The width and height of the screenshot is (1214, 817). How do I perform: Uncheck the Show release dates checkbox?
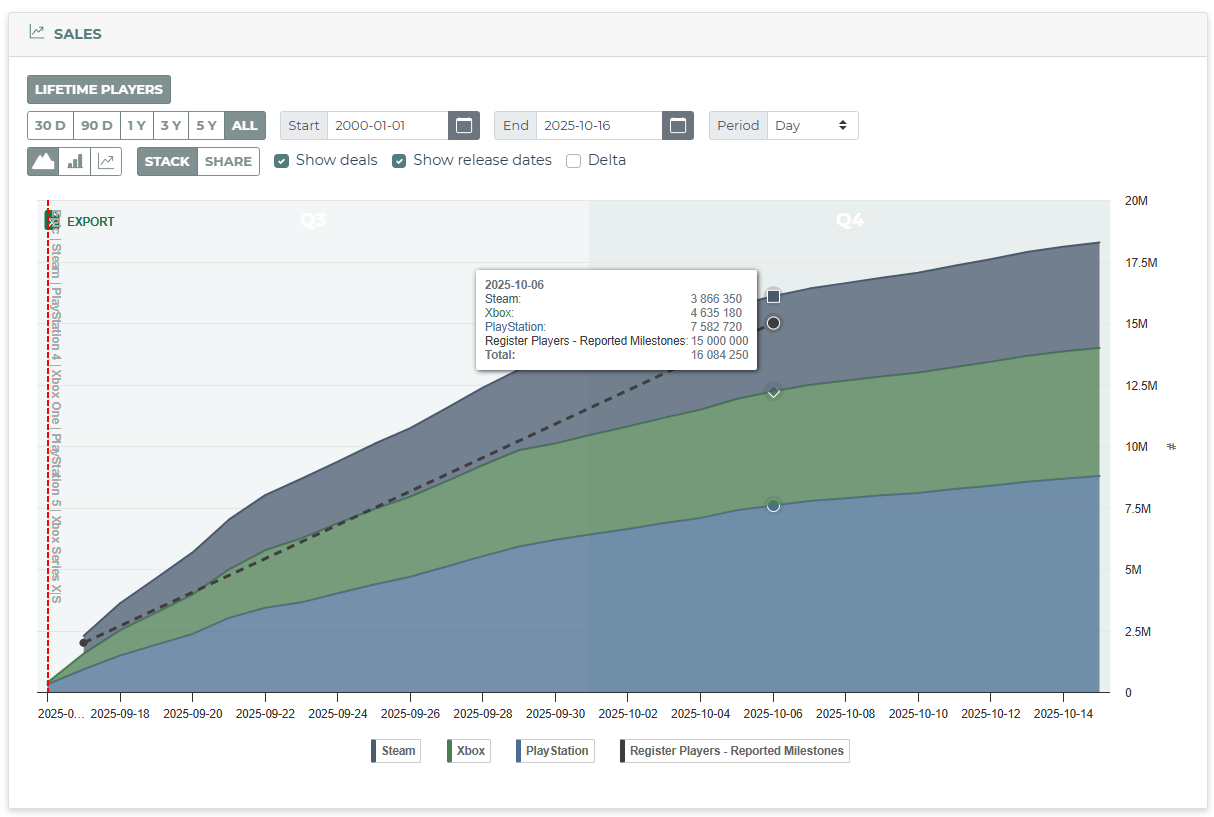pyautogui.click(x=399, y=160)
